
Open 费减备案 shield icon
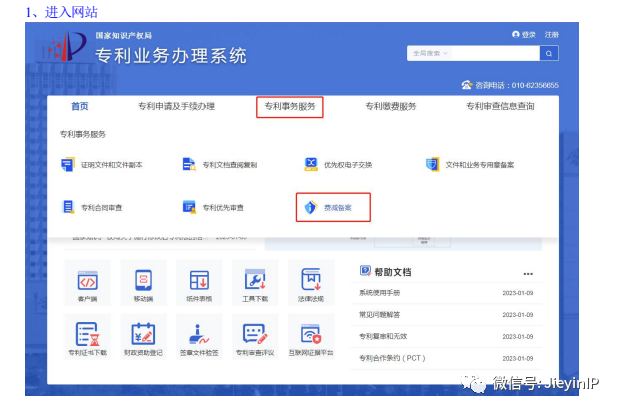pos(311,207)
